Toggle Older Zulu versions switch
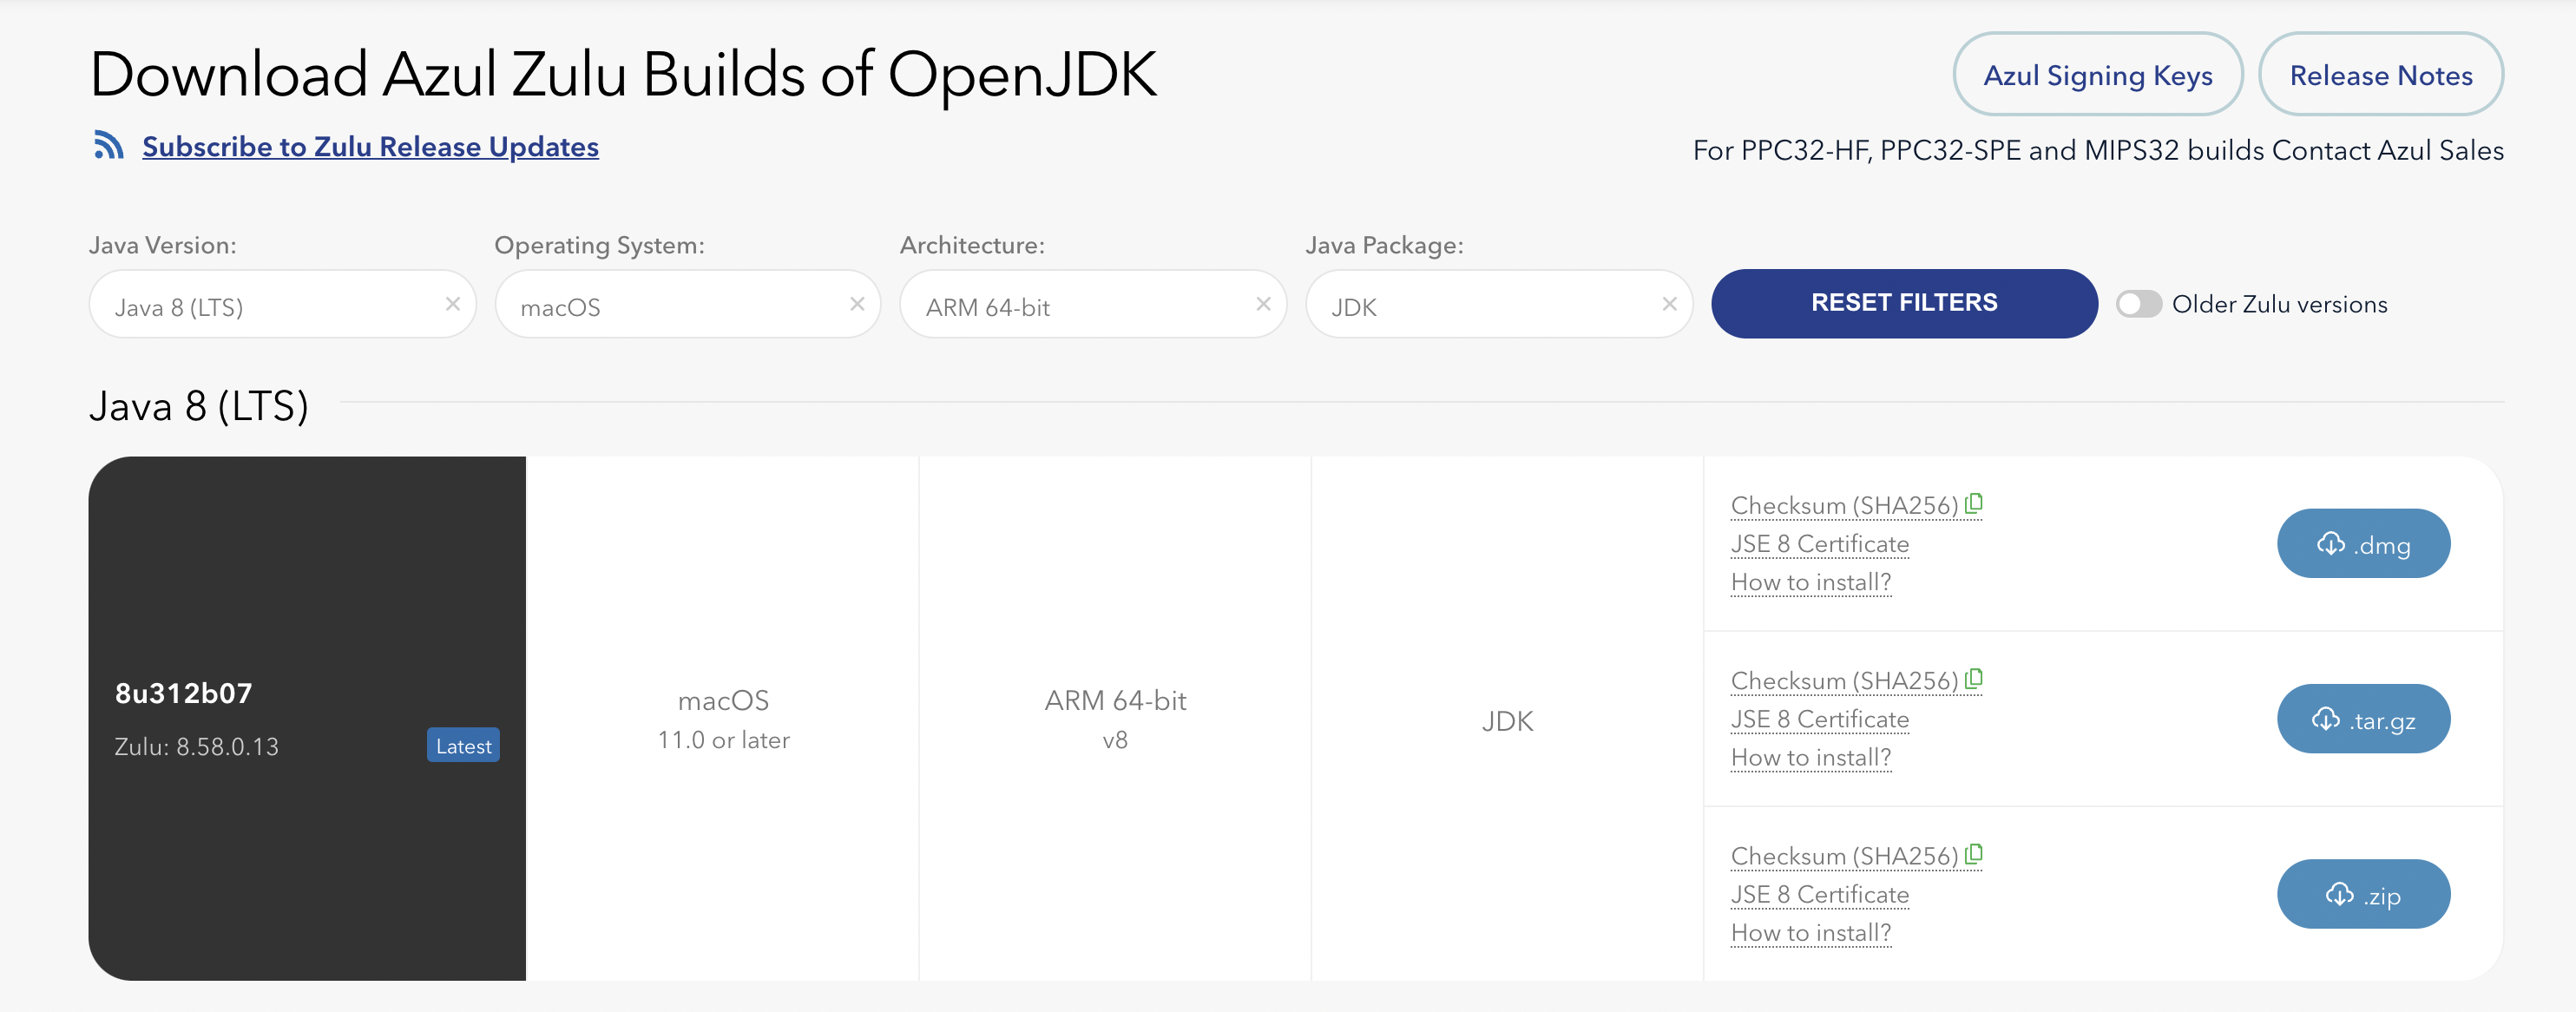Image resolution: width=2576 pixels, height=1012 pixels. (x=2139, y=304)
